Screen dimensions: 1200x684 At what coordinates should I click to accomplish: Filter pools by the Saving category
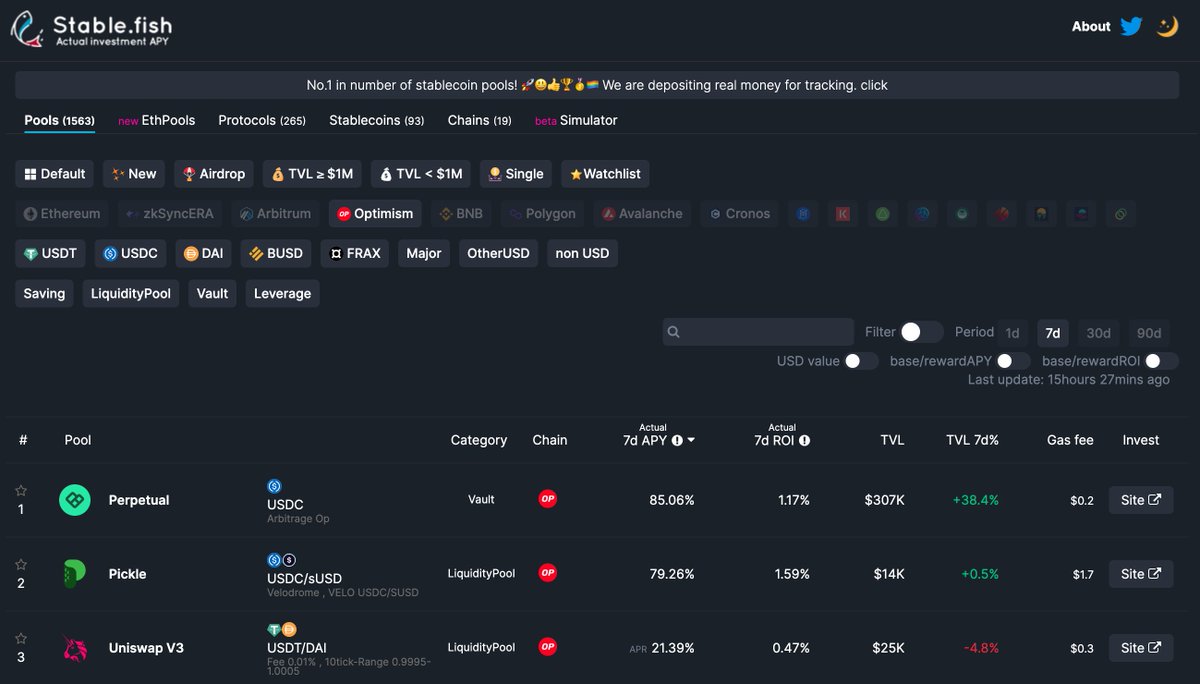click(44, 294)
